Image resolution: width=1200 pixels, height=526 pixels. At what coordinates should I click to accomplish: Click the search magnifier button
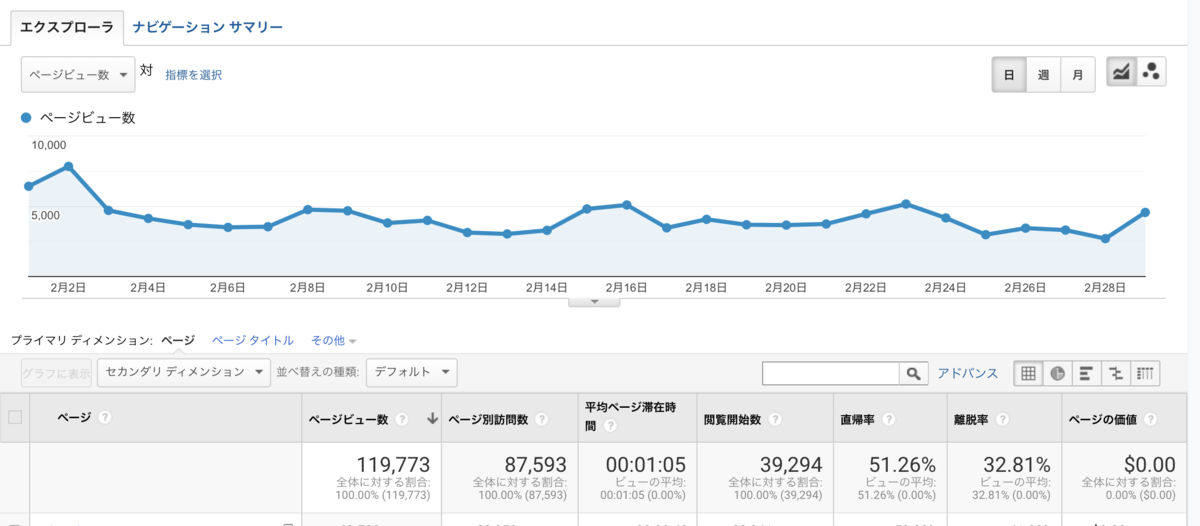913,373
